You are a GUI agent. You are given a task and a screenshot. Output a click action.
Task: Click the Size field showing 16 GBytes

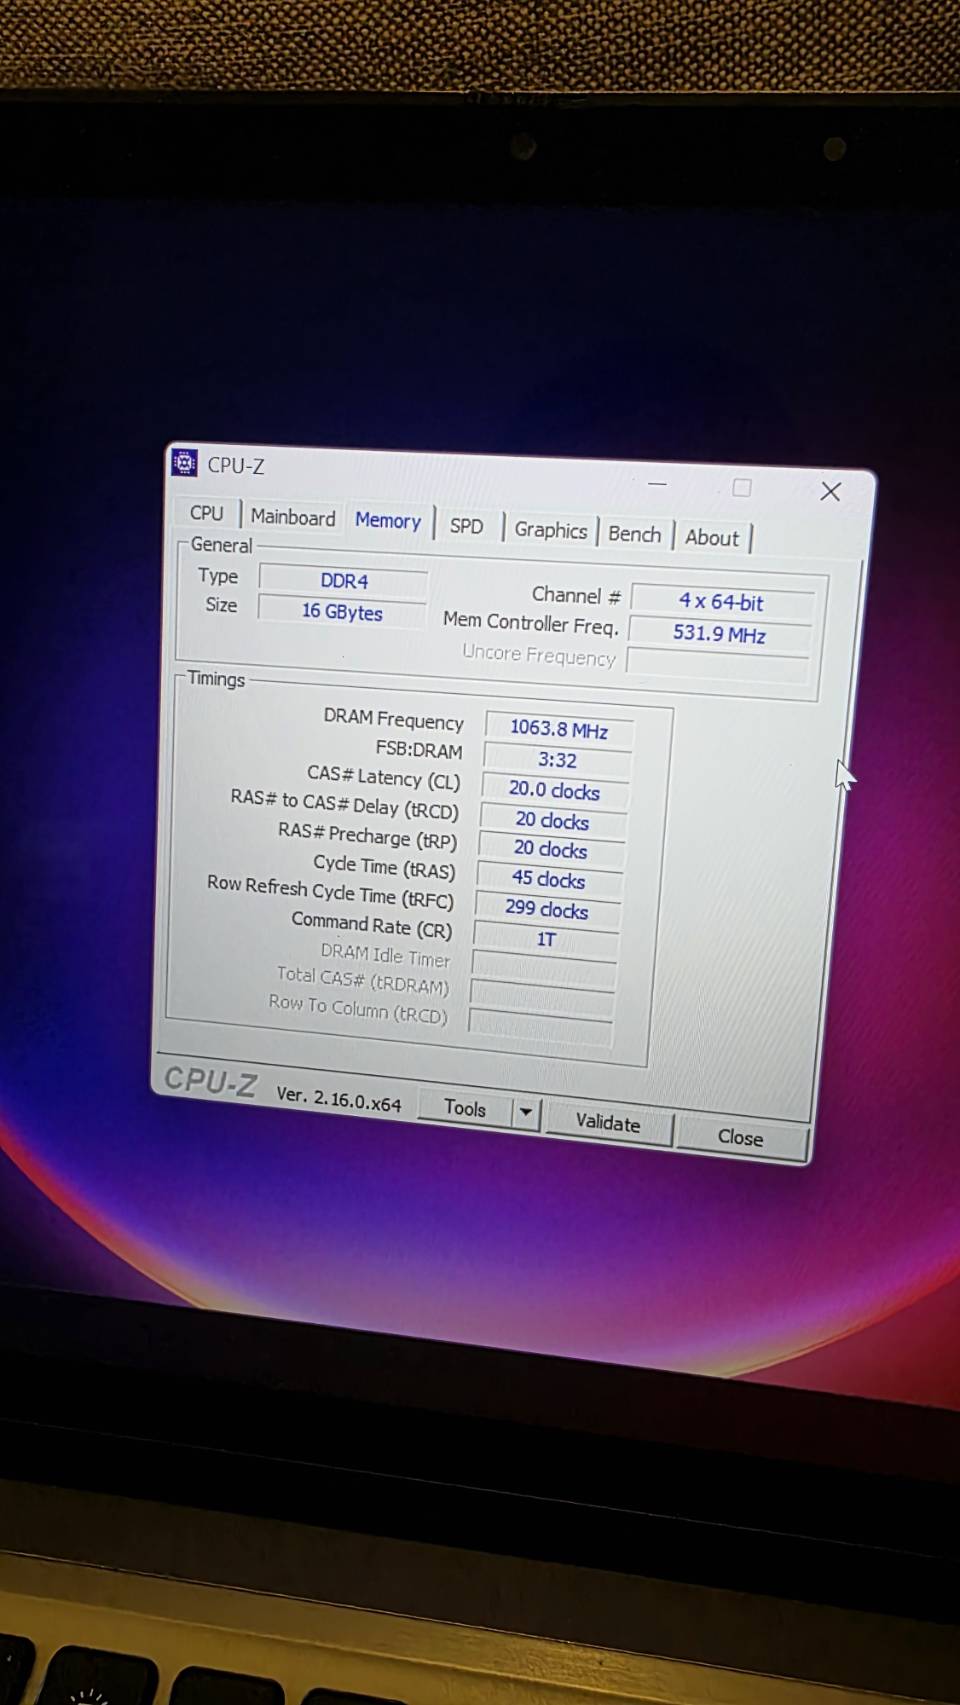tap(342, 611)
